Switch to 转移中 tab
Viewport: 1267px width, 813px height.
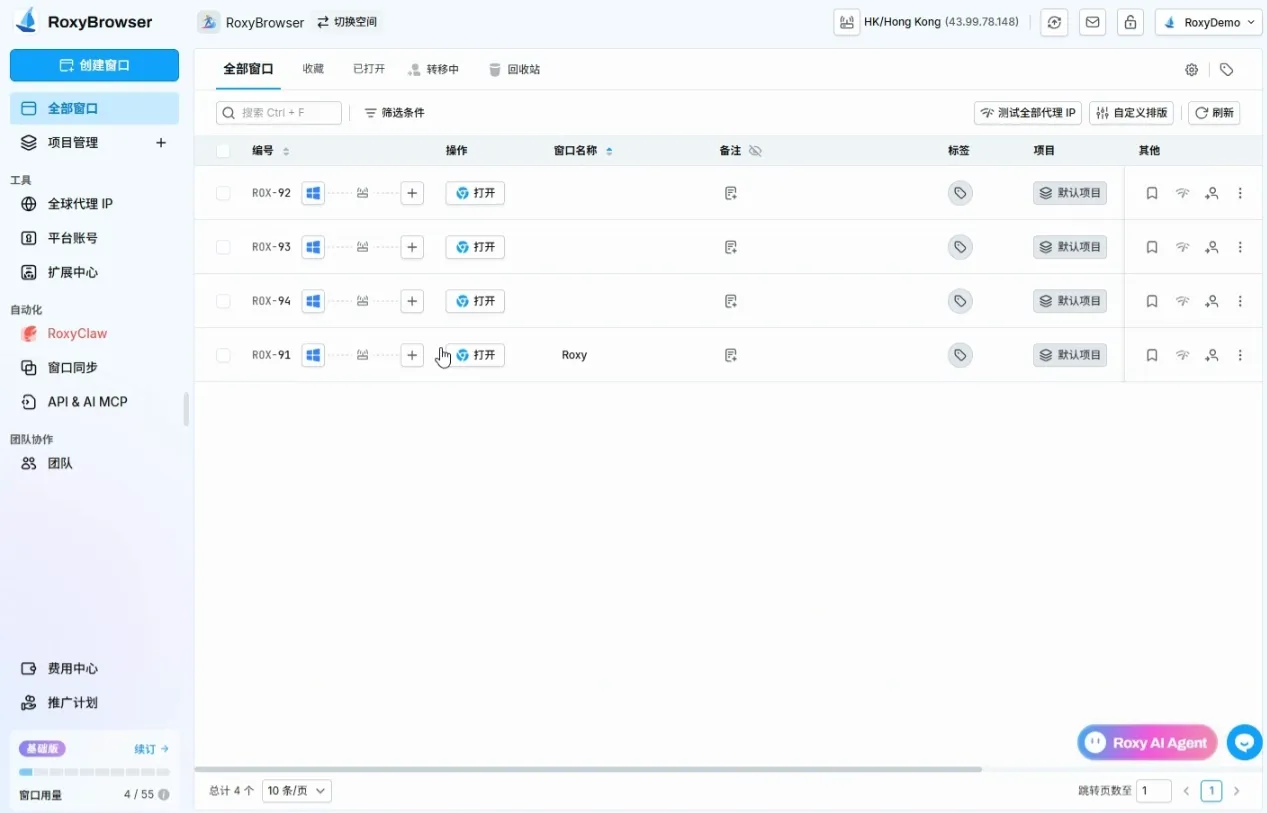pyautogui.click(x=434, y=70)
